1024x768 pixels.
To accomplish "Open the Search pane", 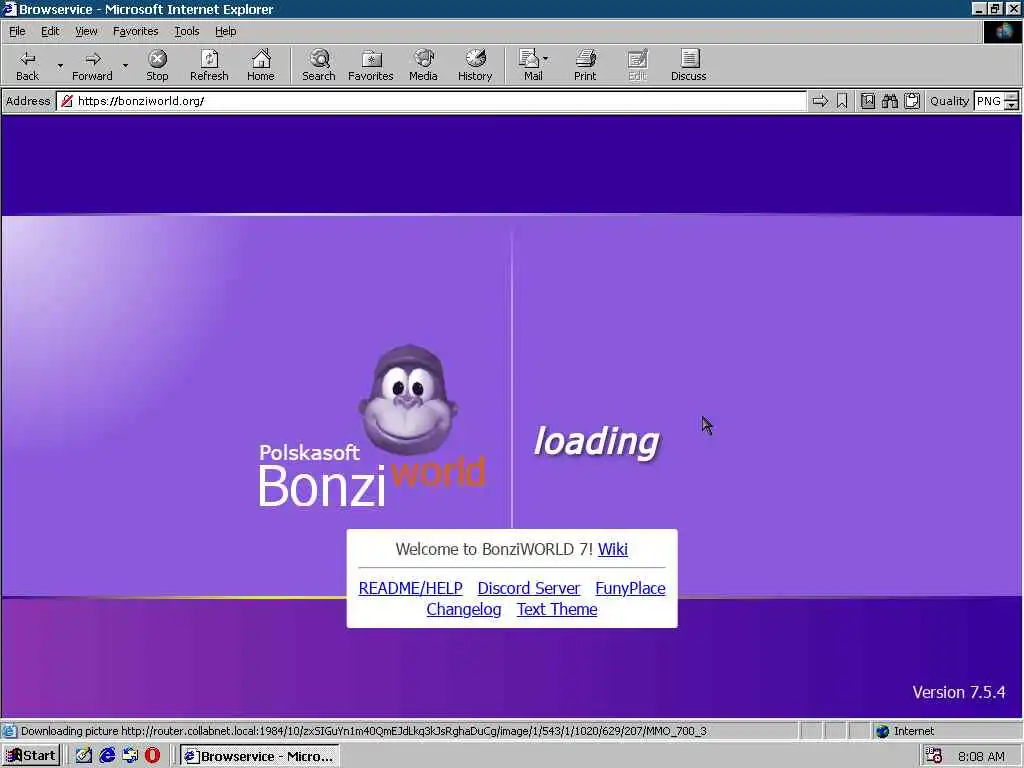I will pyautogui.click(x=319, y=65).
